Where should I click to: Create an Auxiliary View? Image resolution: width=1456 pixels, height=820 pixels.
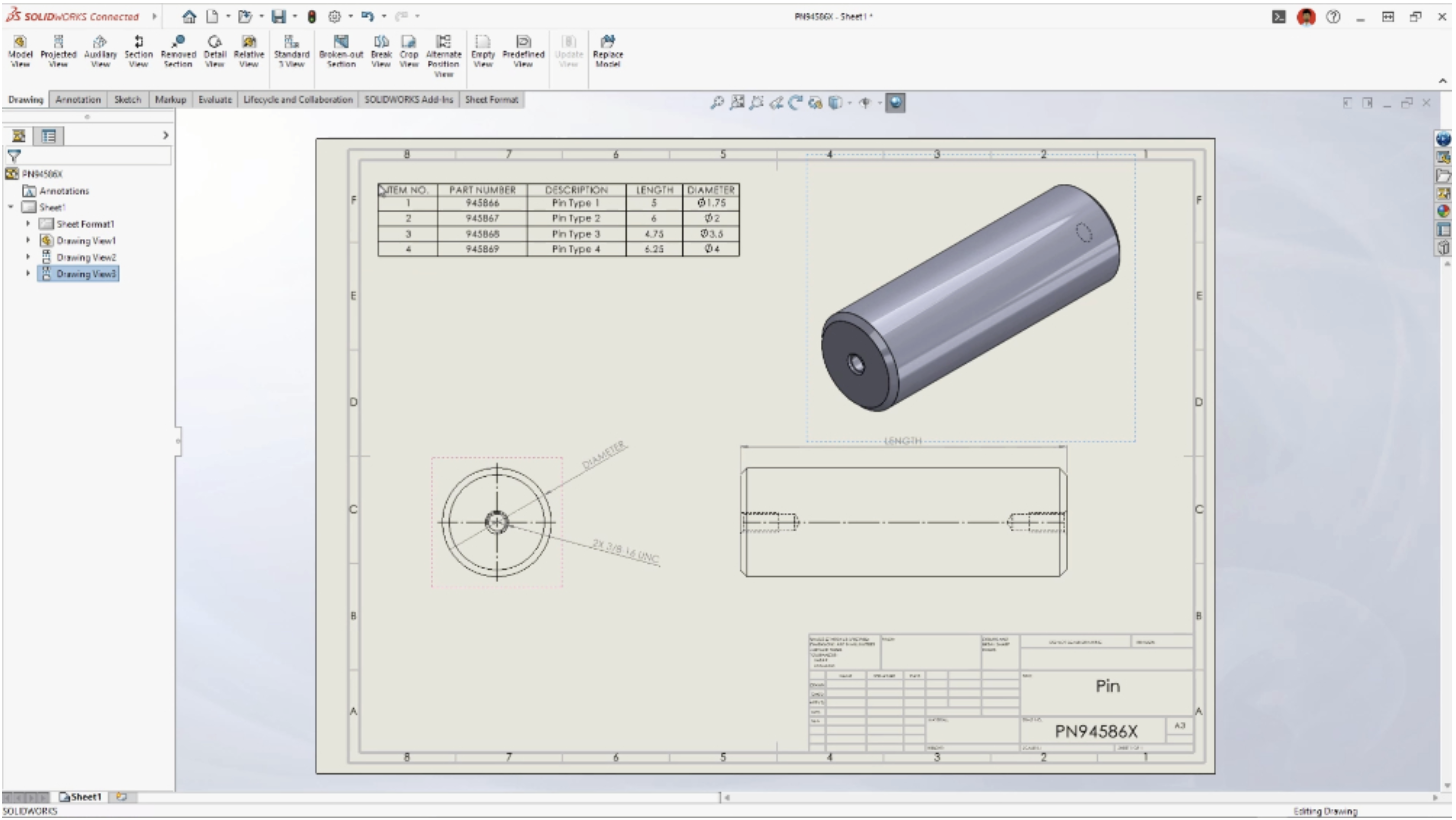pyautogui.click(x=100, y=52)
